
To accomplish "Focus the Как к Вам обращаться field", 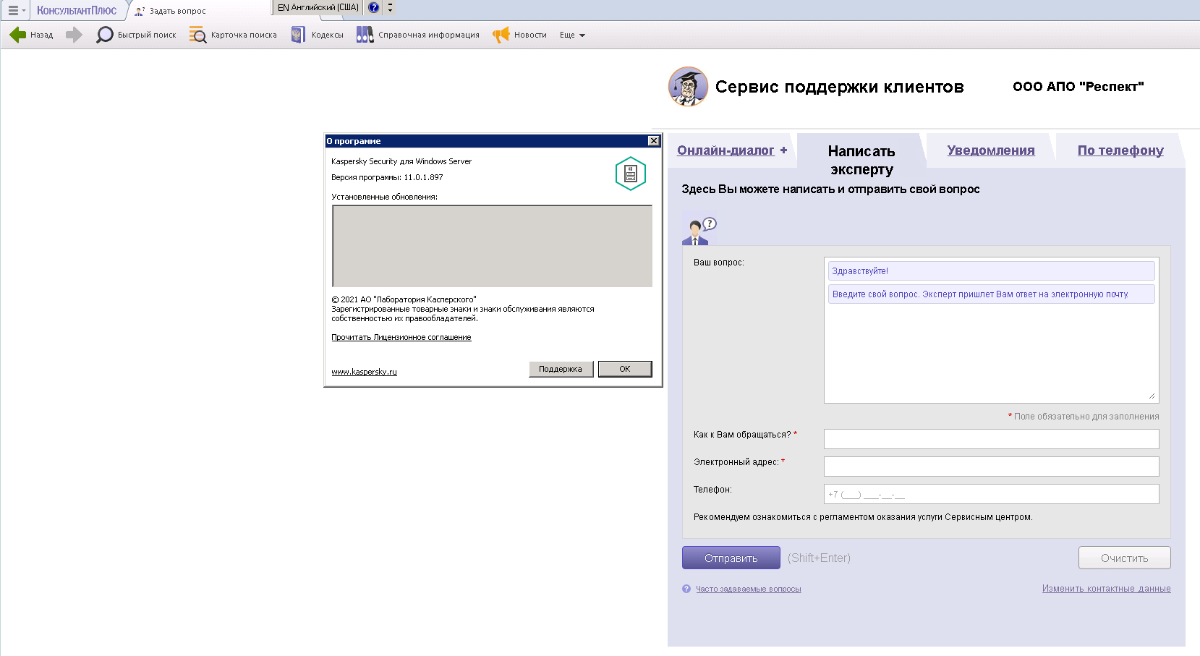I will [991, 439].
